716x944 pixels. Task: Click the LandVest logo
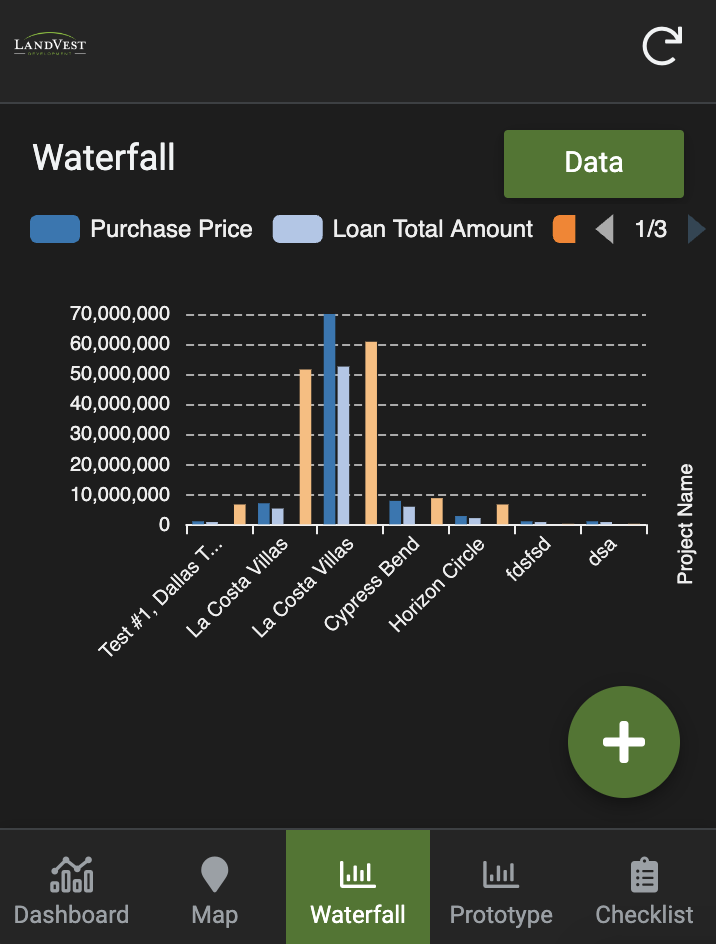pos(50,45)
